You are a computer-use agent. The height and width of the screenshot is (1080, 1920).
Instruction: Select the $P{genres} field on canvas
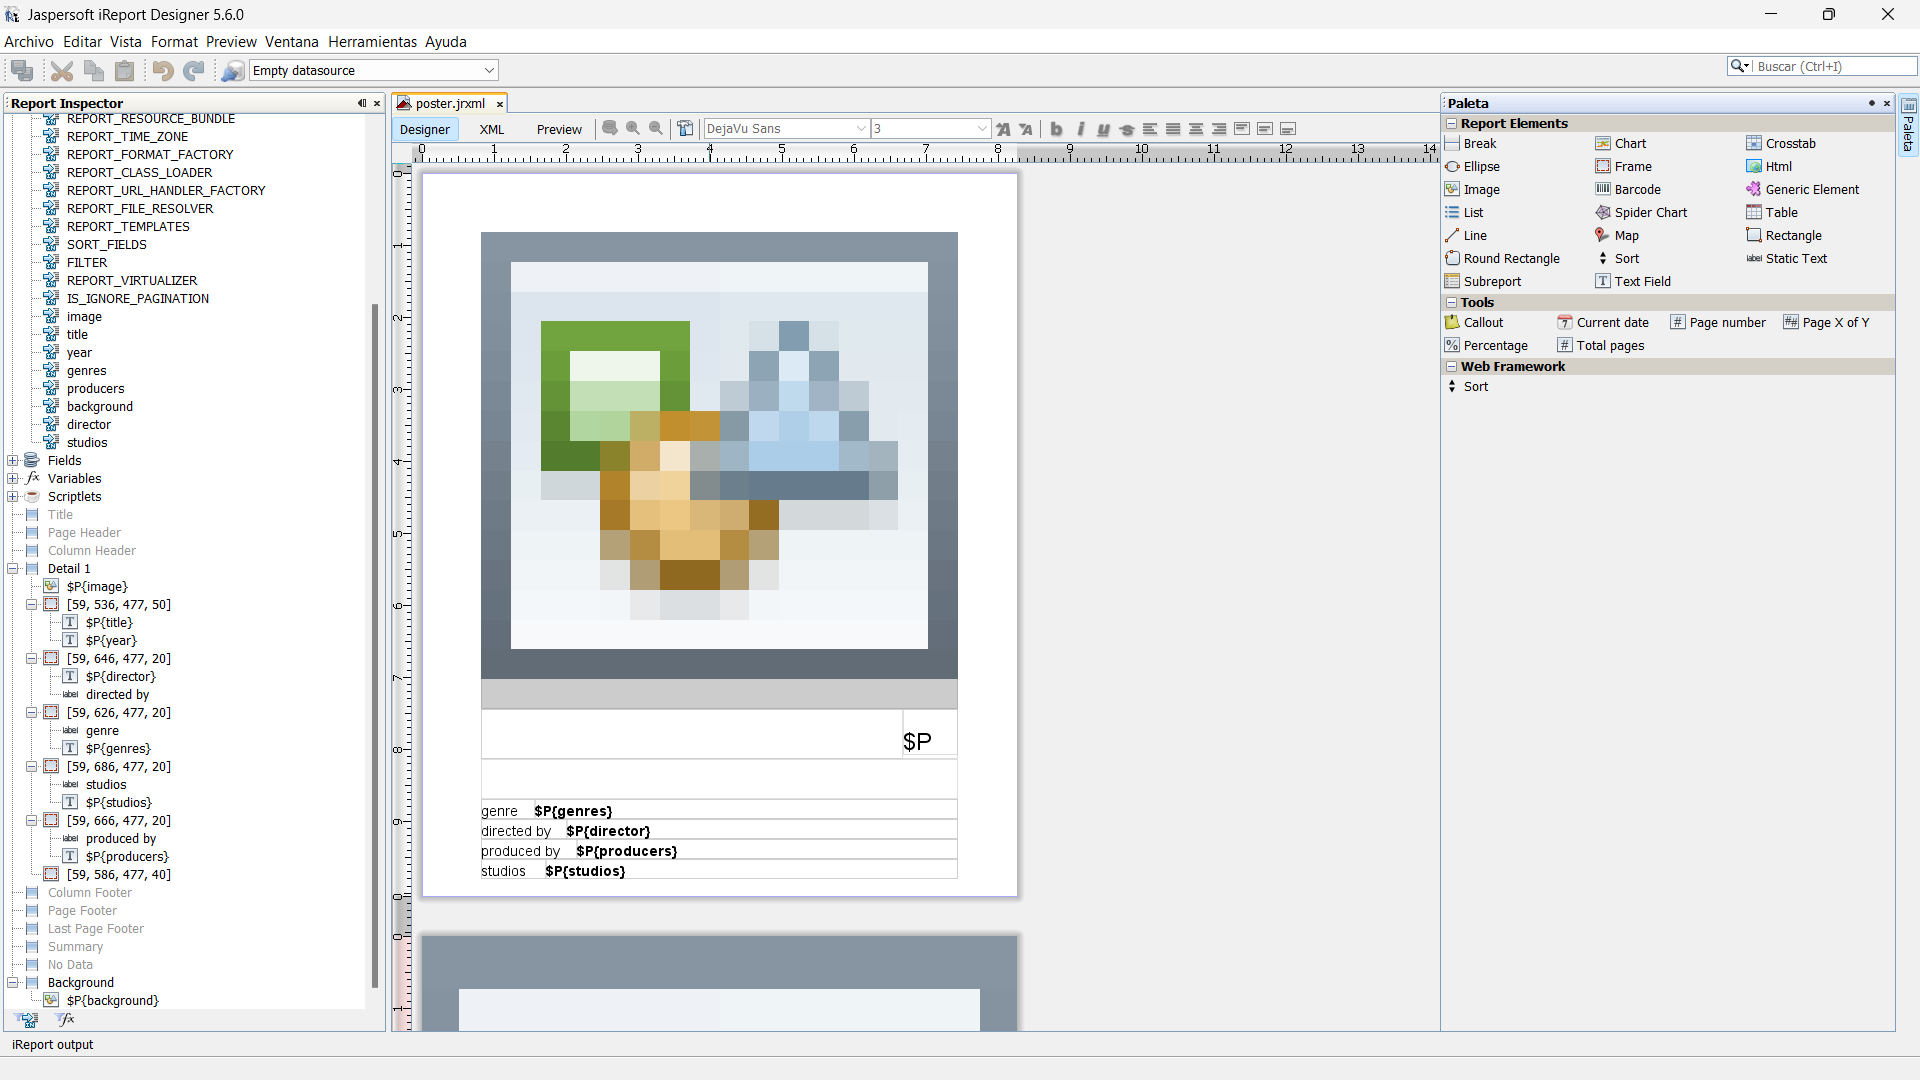(x=573, y=811)
